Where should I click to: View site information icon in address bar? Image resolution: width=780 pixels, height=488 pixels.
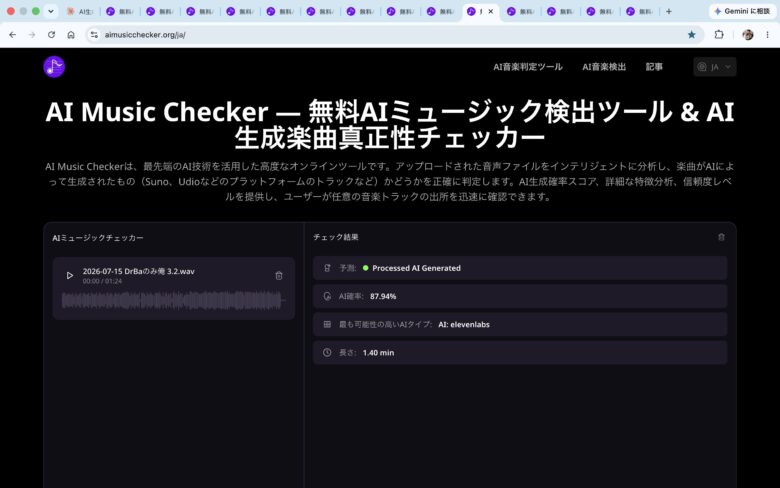(94, 35)
